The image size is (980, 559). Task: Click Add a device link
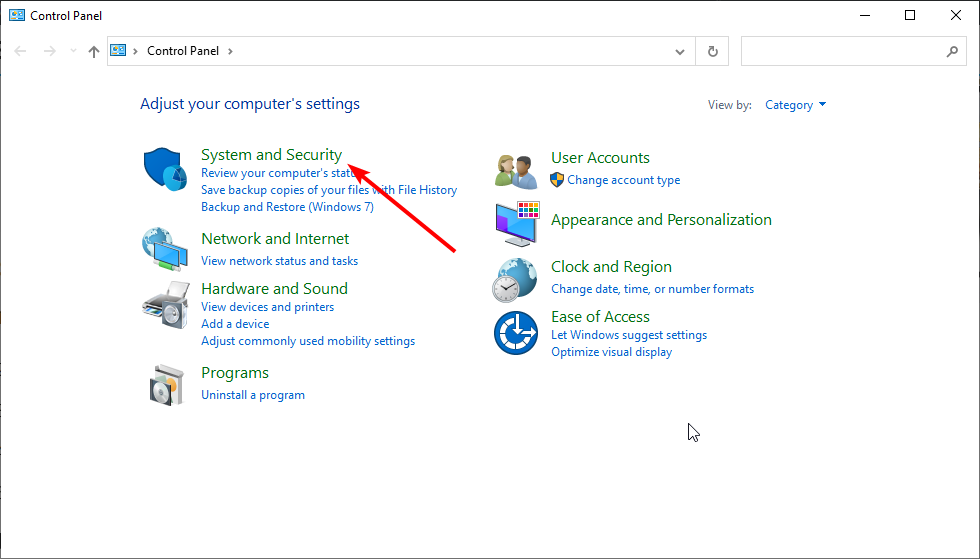click(235, 324)
